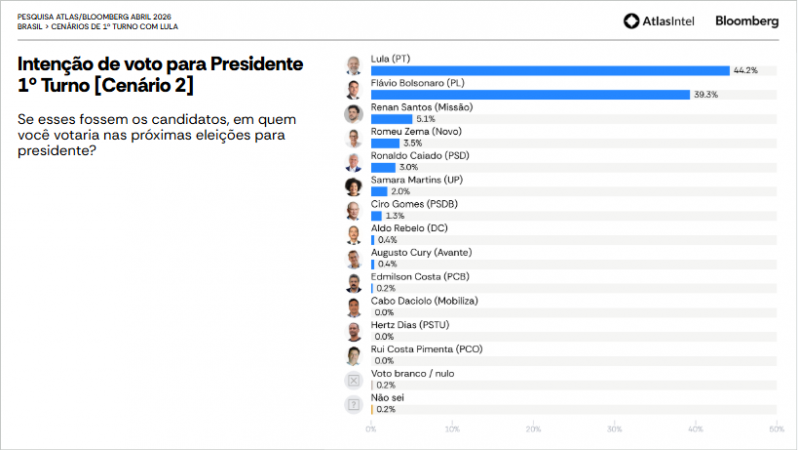Click Ciro Gomes (PSDB) portrait

353,210
